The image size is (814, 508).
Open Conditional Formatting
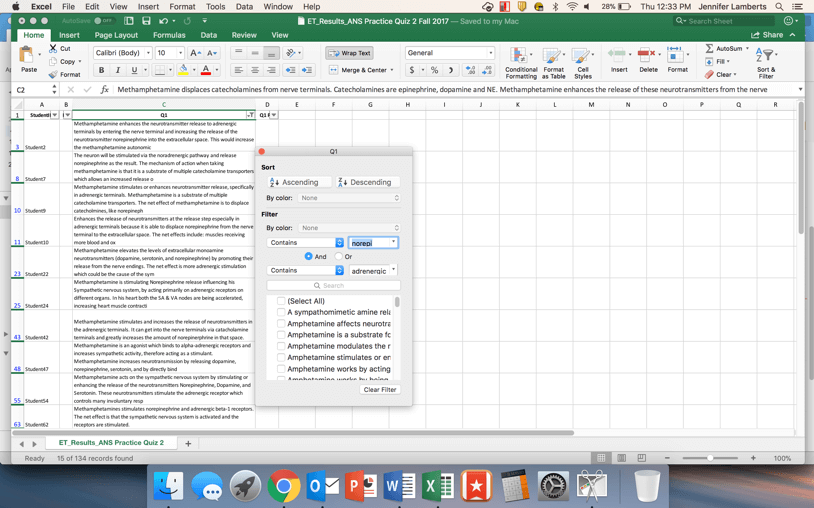521,63
